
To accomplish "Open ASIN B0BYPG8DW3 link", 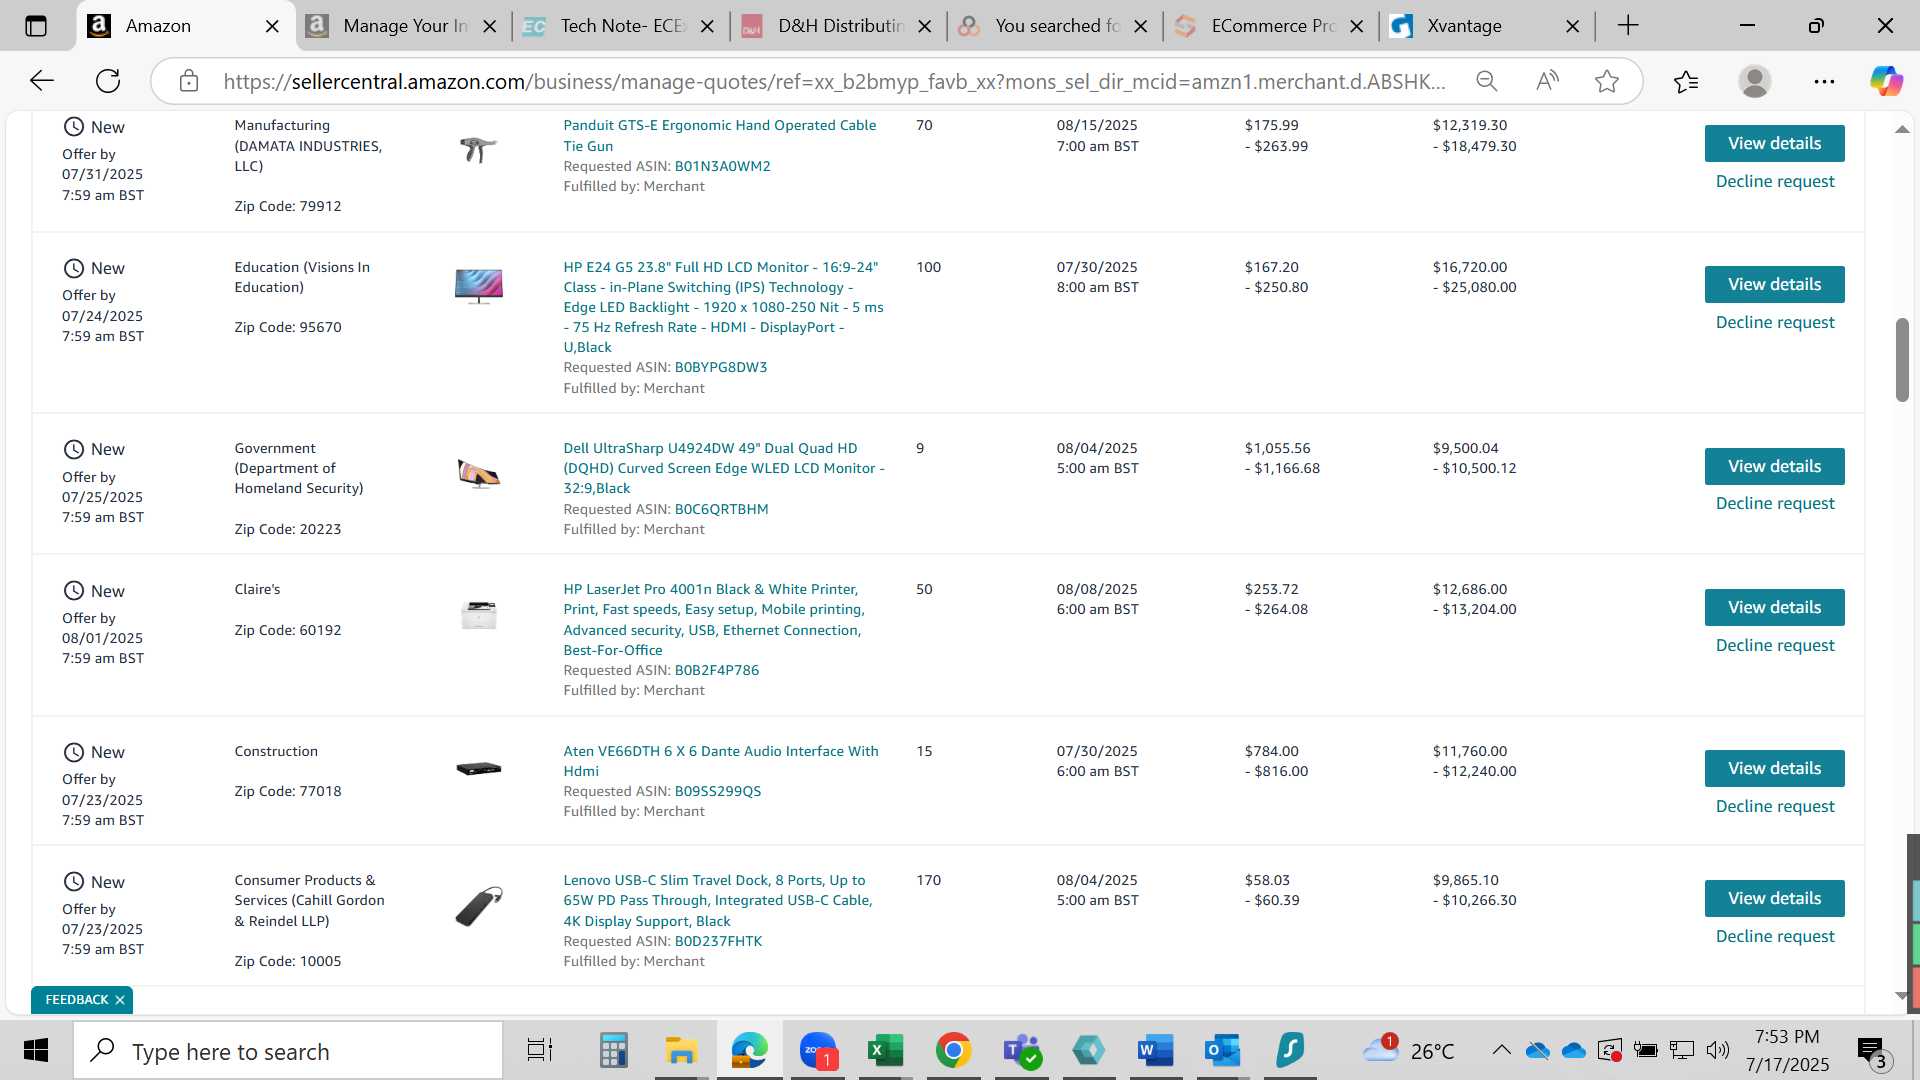I will coord(721,367).
